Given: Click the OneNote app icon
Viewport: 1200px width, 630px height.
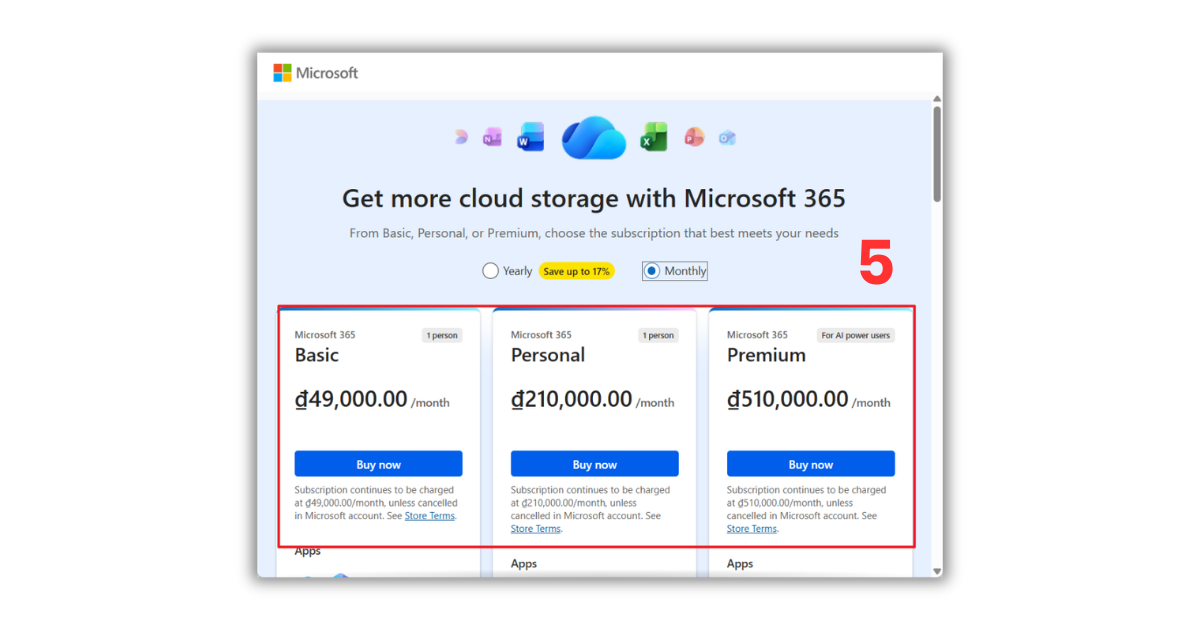Looking at the screenshot, I should (x=492, y=138).
